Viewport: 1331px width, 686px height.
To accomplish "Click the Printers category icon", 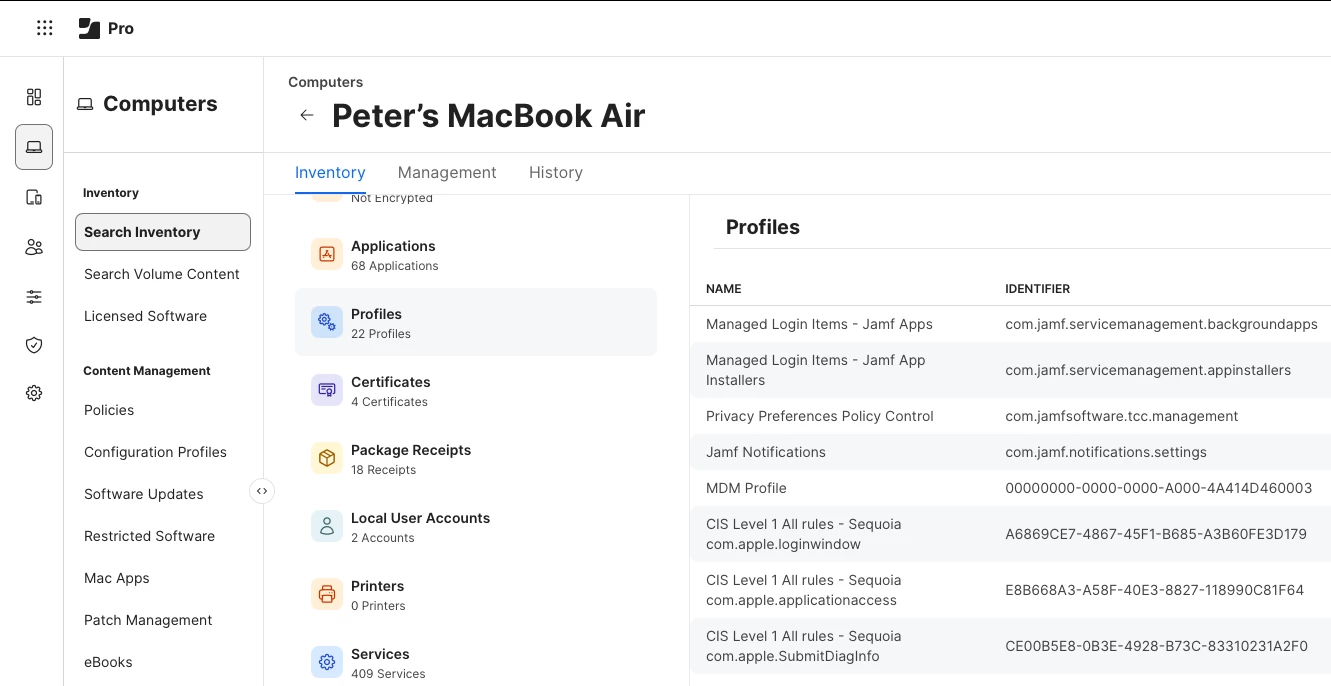I will pyautogui.click(x=327, y=594).
